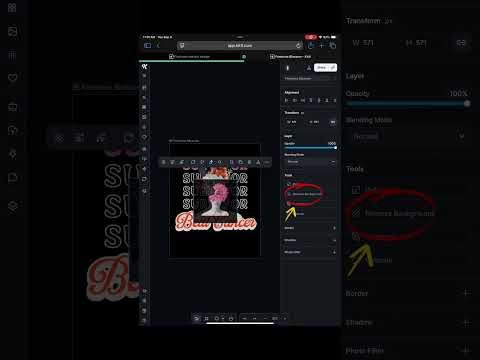Click the white Share button
The height and width of the screenshot is (360, 480).
point(325,68)
